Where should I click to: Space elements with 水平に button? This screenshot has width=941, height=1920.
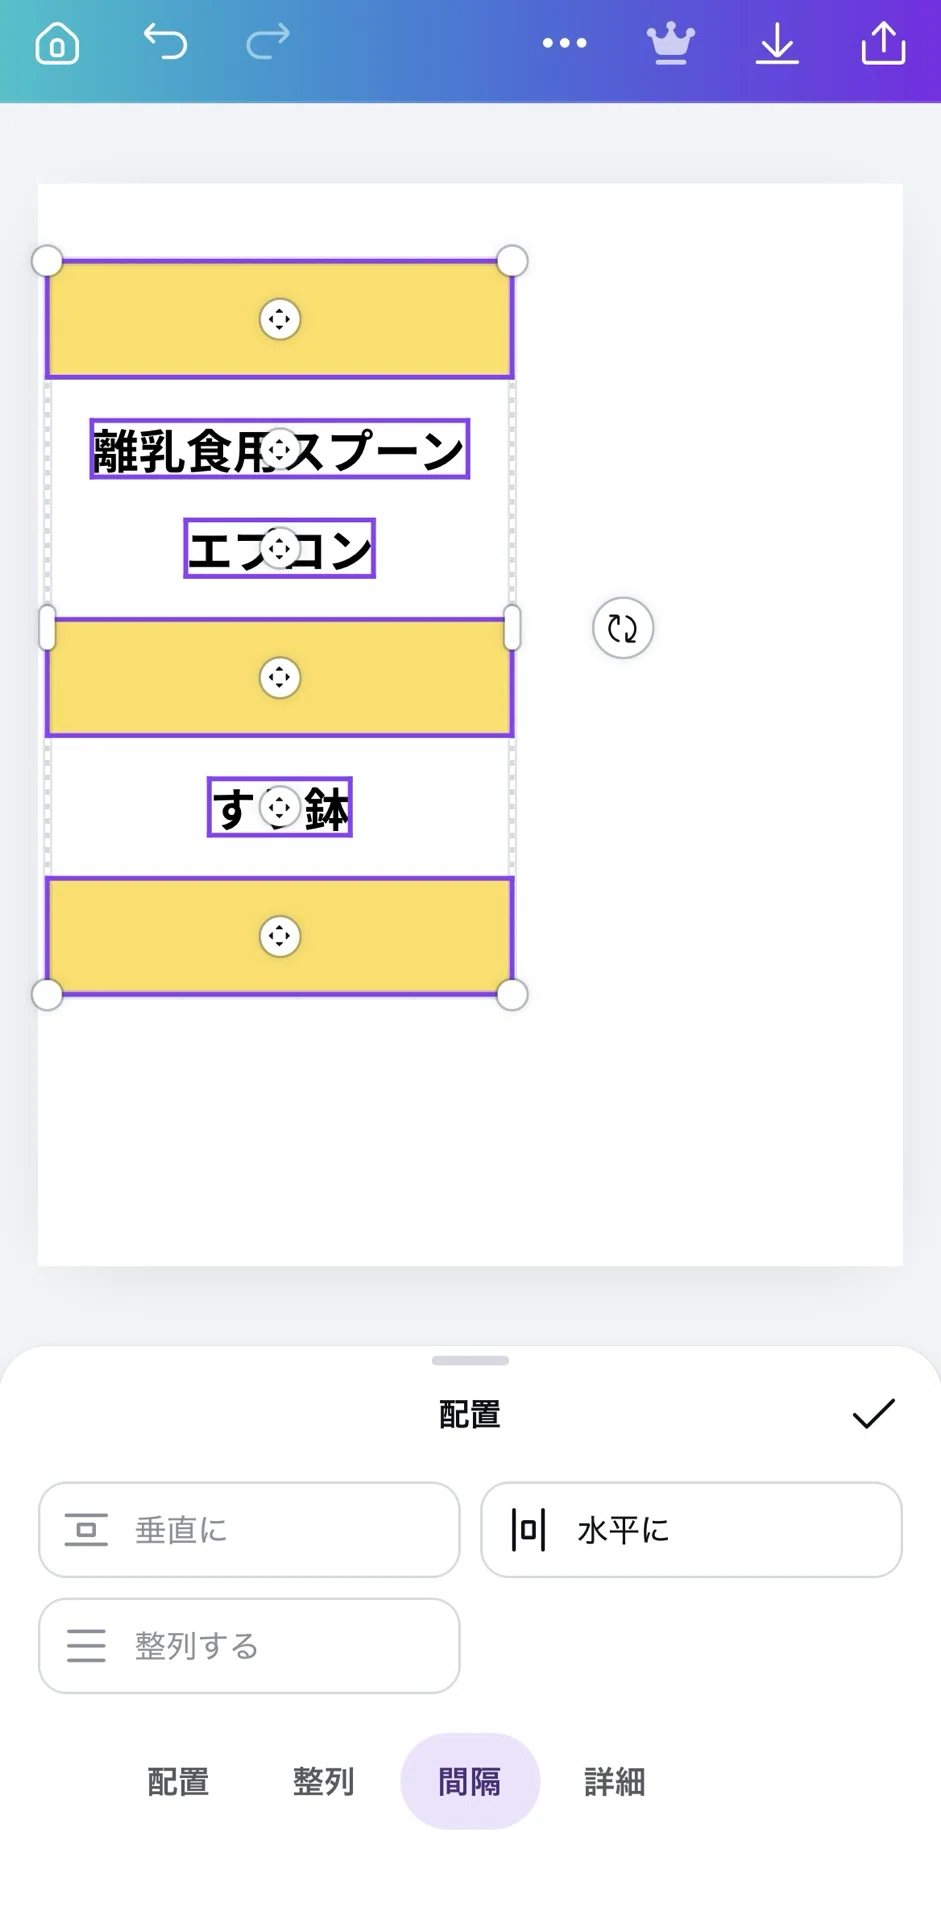click(691, 1529)
